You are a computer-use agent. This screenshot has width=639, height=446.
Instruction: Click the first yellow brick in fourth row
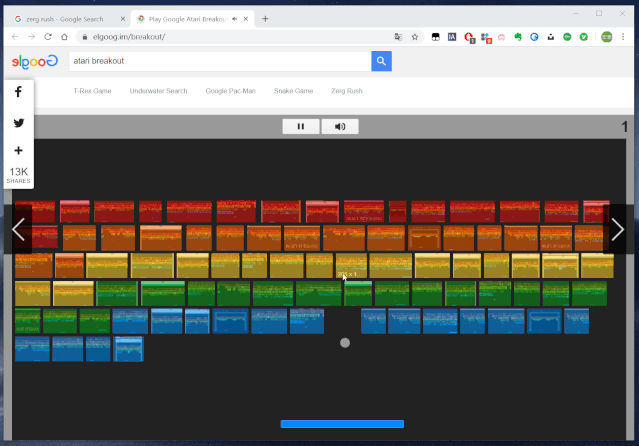point(33,294)
